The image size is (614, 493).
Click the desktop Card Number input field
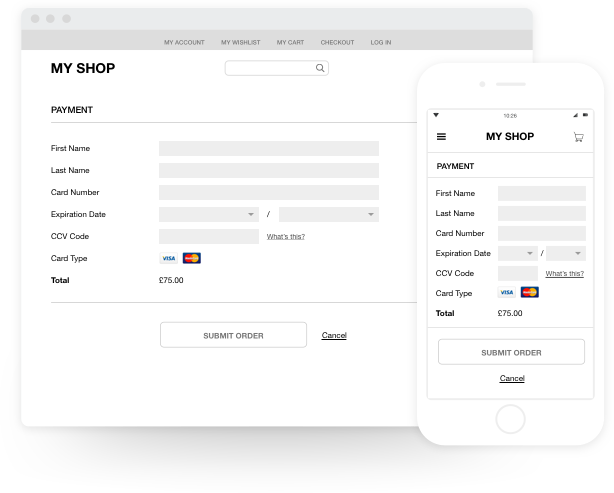(269, 192)
